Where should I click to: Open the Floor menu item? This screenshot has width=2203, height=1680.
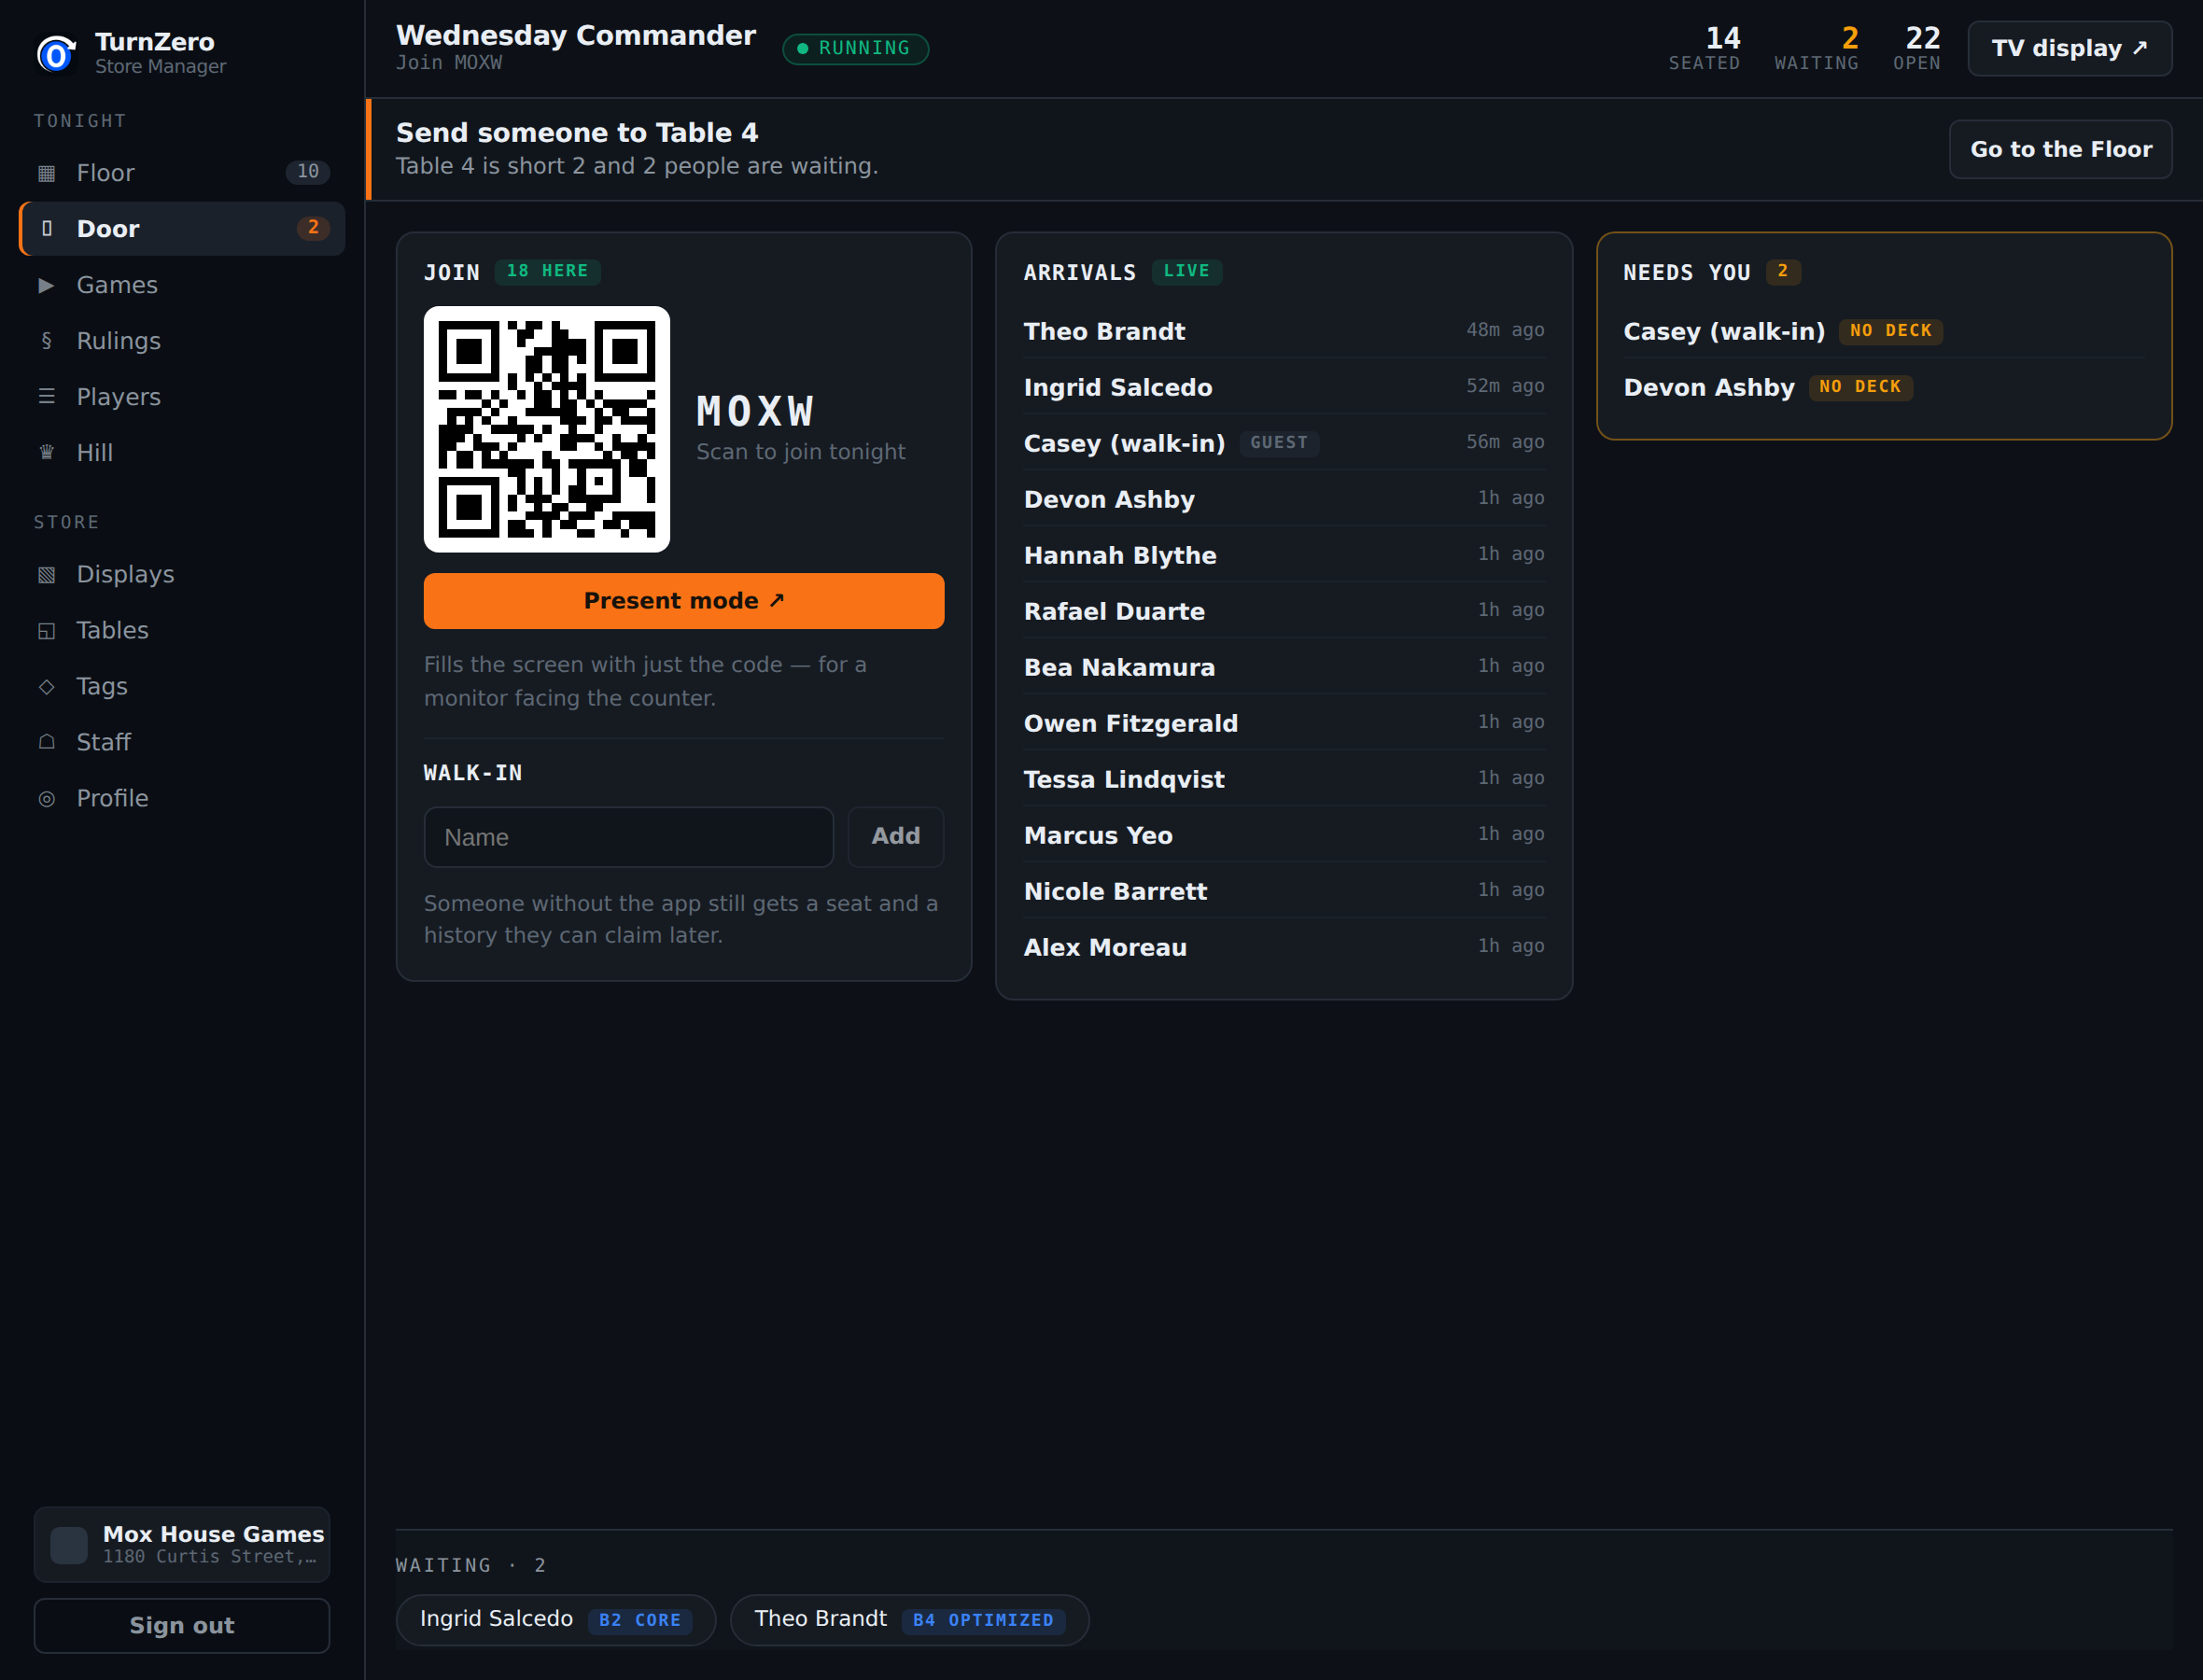(x=182, y=173)
